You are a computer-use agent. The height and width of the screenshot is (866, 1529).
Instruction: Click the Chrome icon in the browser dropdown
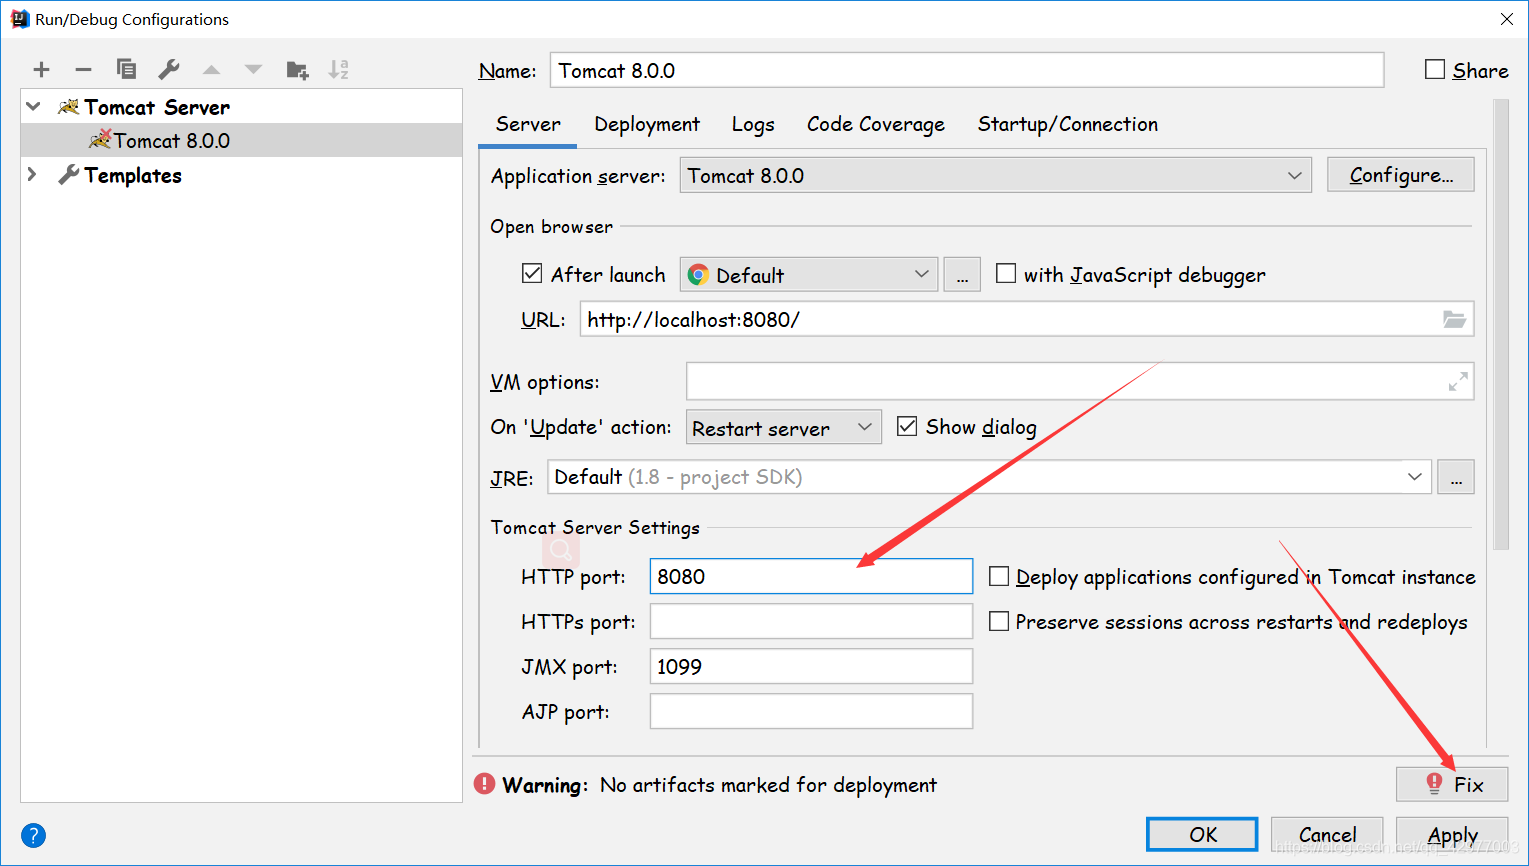pyautogui.click(x=698, y=275)
